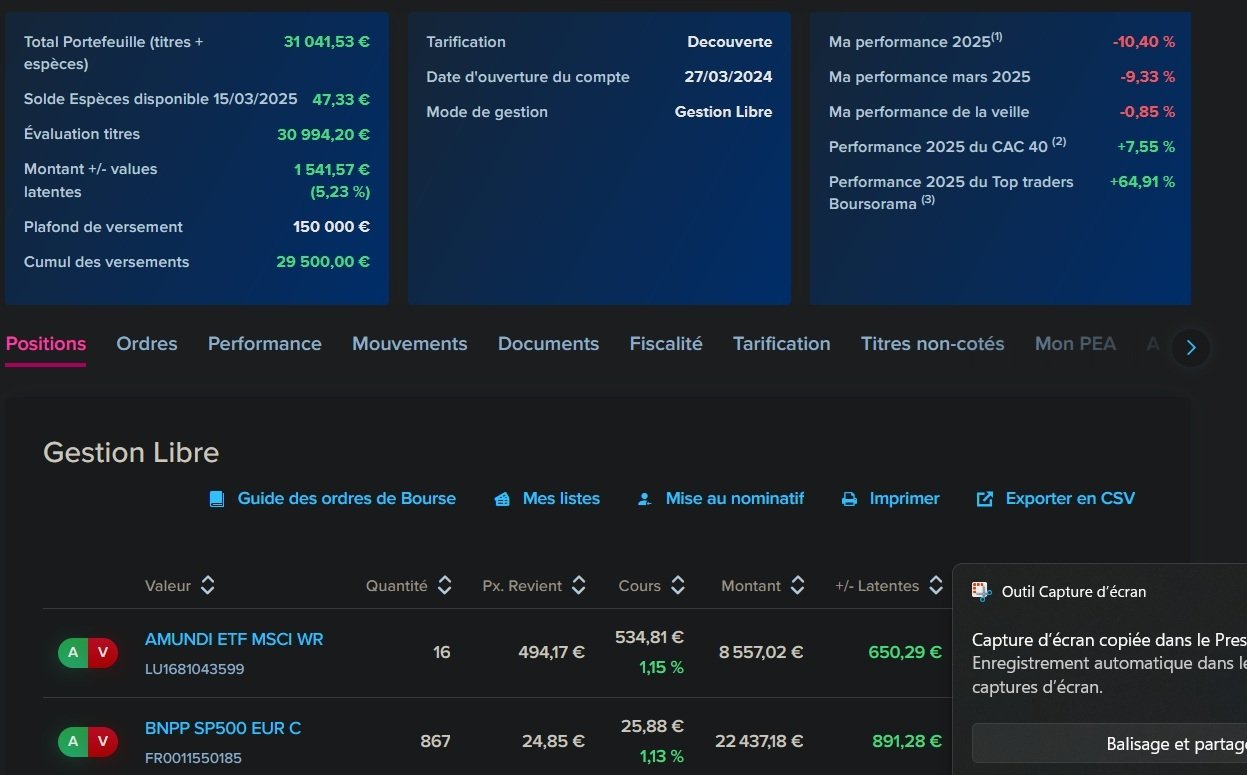Sell AMUNDI ETF MSCI WR with V button
Screen dimensions: 1247x775
pyautogui.click(x=103, y=653)
